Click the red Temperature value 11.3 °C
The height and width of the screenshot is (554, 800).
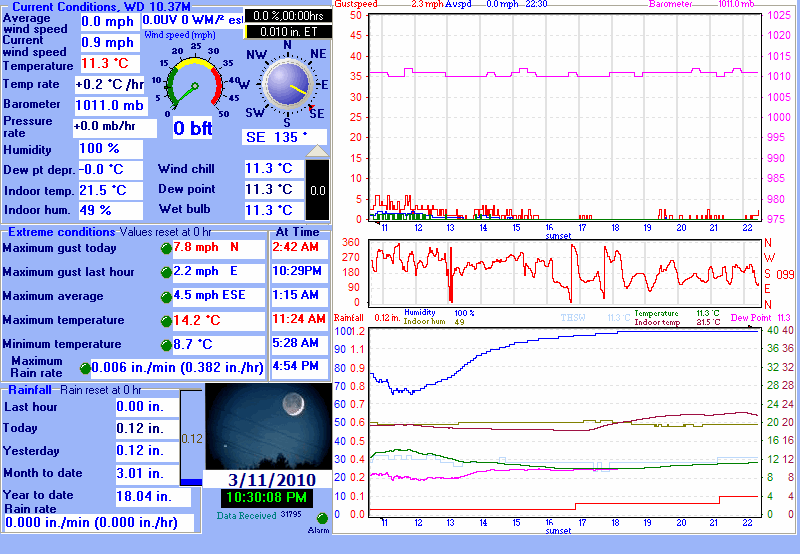point(110,64)
